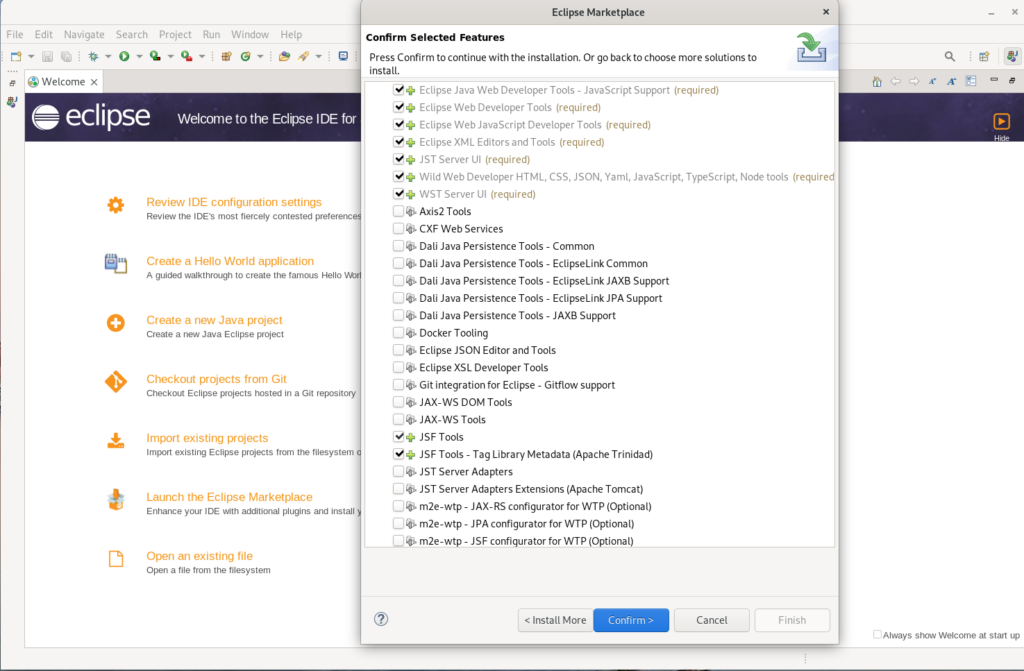Close the Welcome tab
Viewport: 1024px width, 671px height.
coord(94,82)
